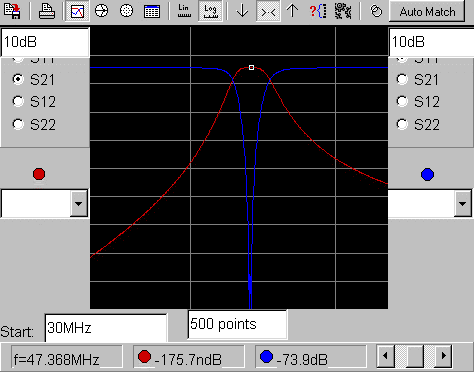Click the save data icon
Image resolution: width=474 pixels, height=372 pixels.
tap(12, 11)
